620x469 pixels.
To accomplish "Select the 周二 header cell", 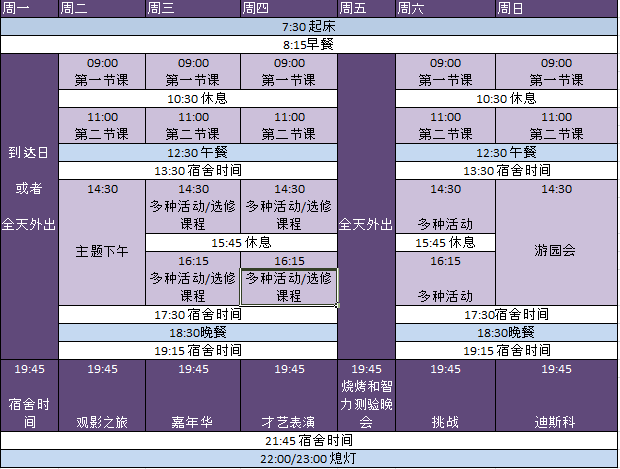I will [x=102, y=8].
